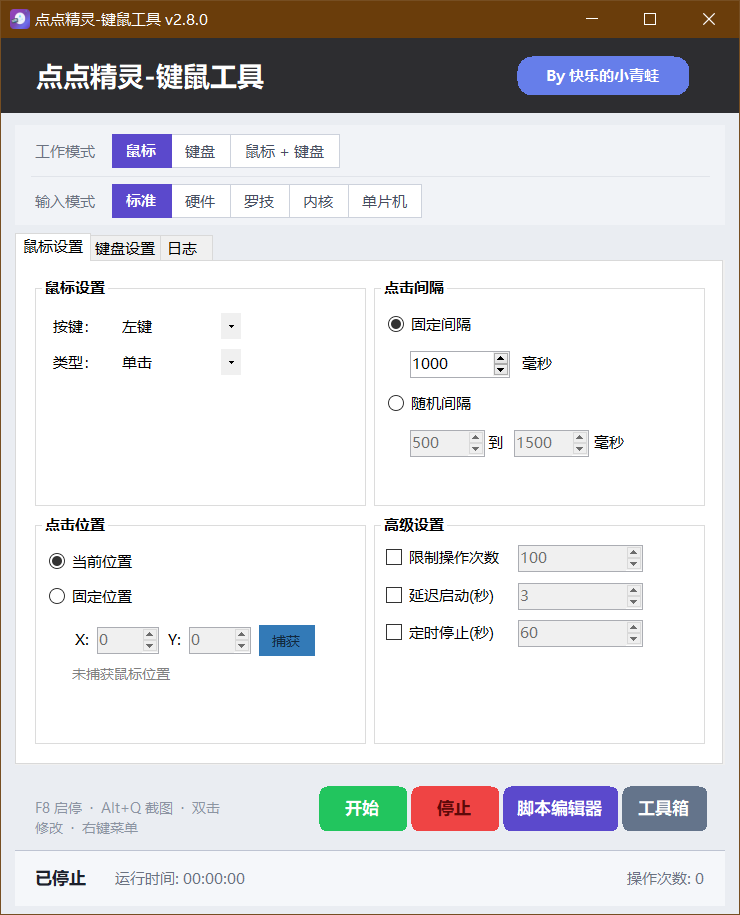Switch to 键盘设置 tab

point(125,249)
